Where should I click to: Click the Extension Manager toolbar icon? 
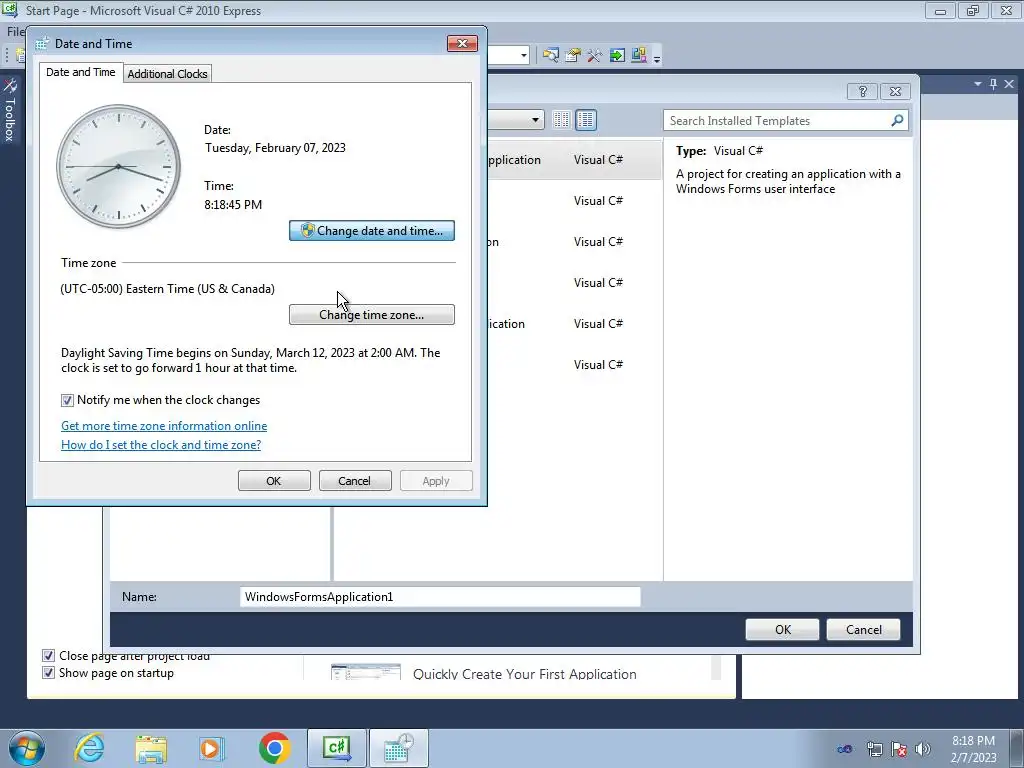click(x=639, y=56)
